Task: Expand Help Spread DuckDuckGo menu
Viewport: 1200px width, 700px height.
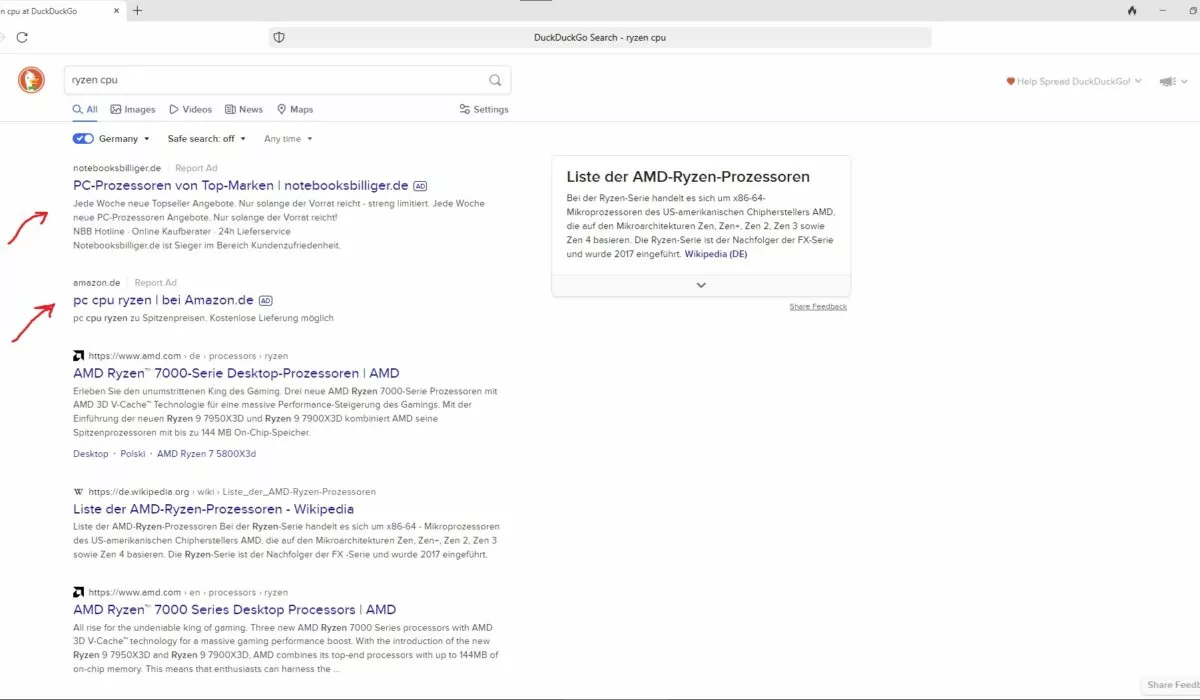Action: (1074, 81)
